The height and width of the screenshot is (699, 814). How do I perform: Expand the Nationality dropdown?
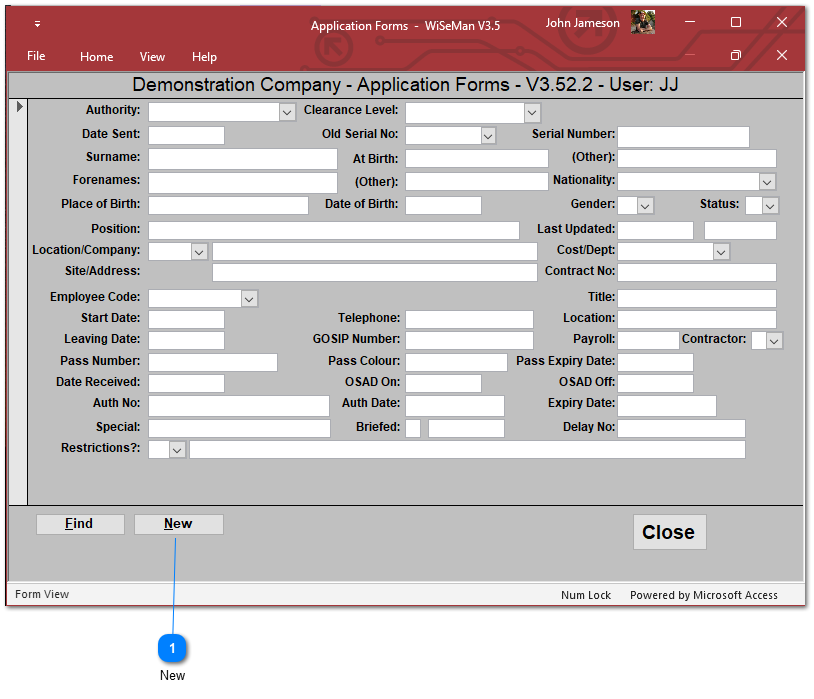point(767,182)
